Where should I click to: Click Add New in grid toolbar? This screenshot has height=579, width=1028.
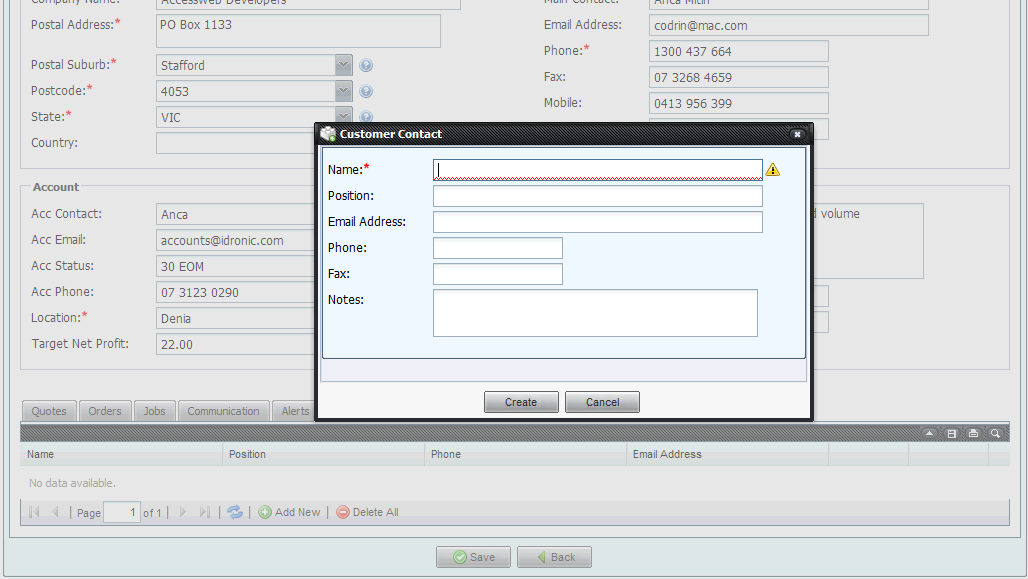[290, 512]
